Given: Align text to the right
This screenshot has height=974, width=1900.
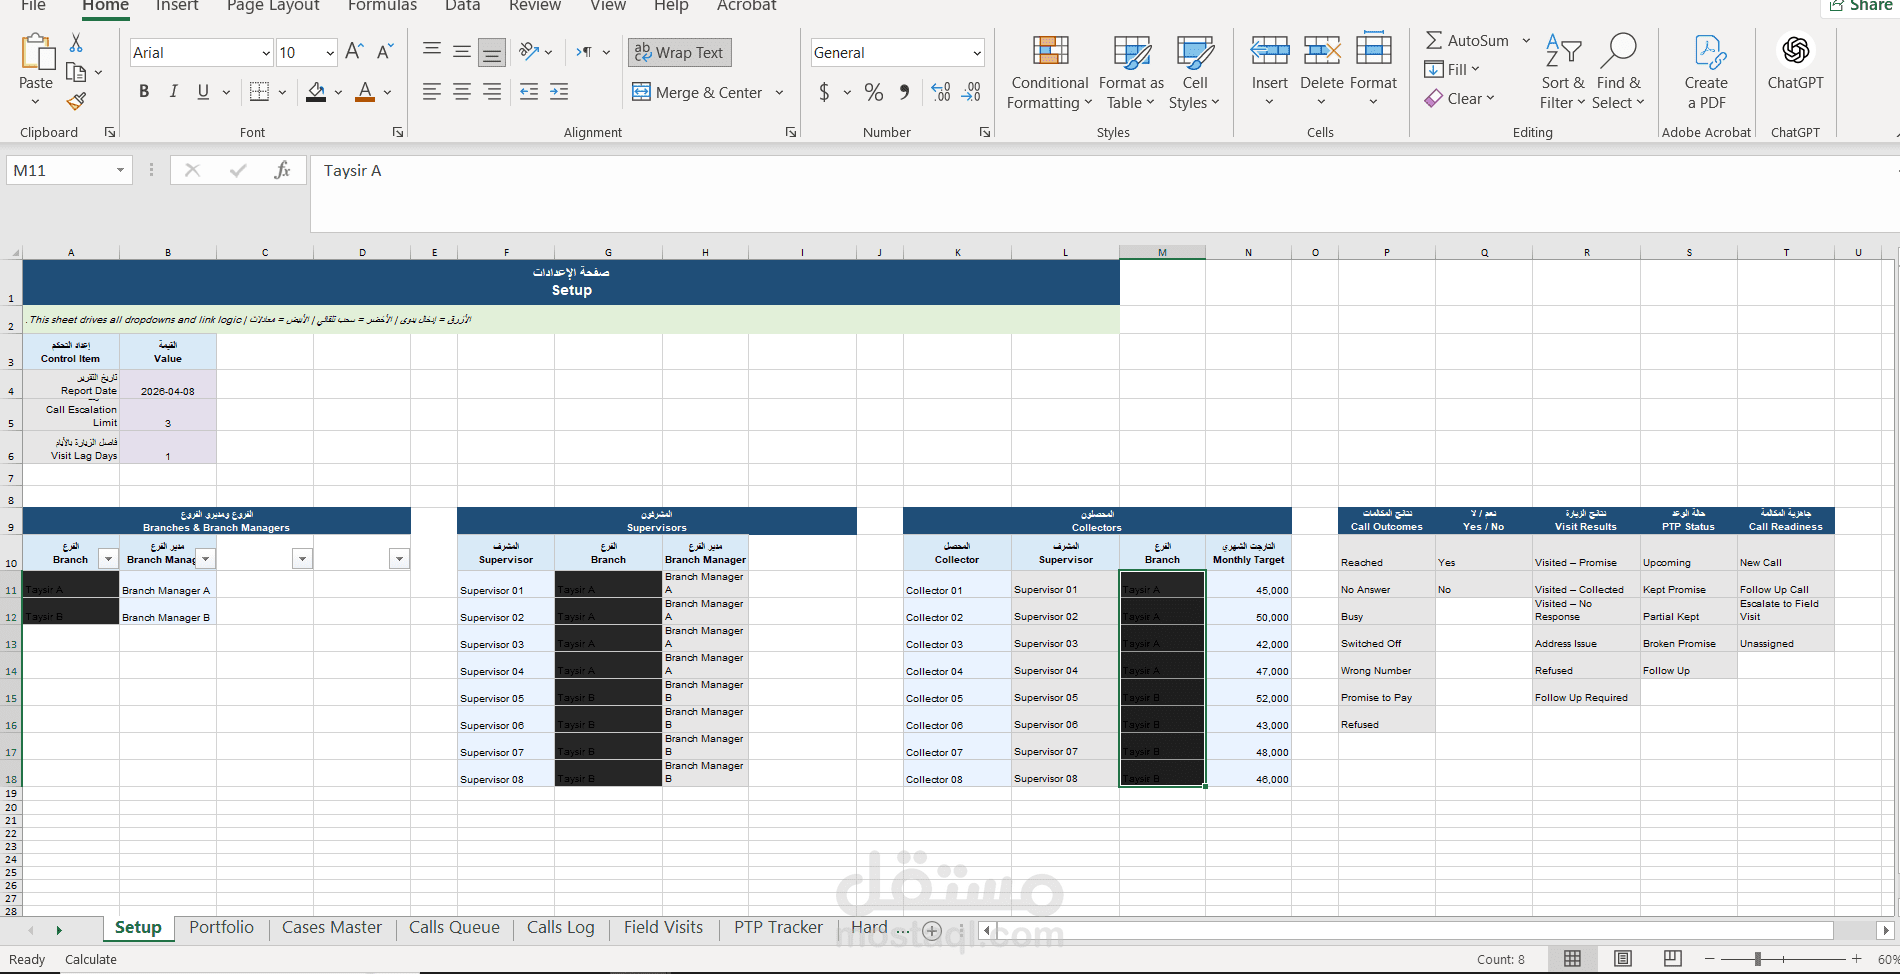Looking at the screenshot, I should pos(492,92).
